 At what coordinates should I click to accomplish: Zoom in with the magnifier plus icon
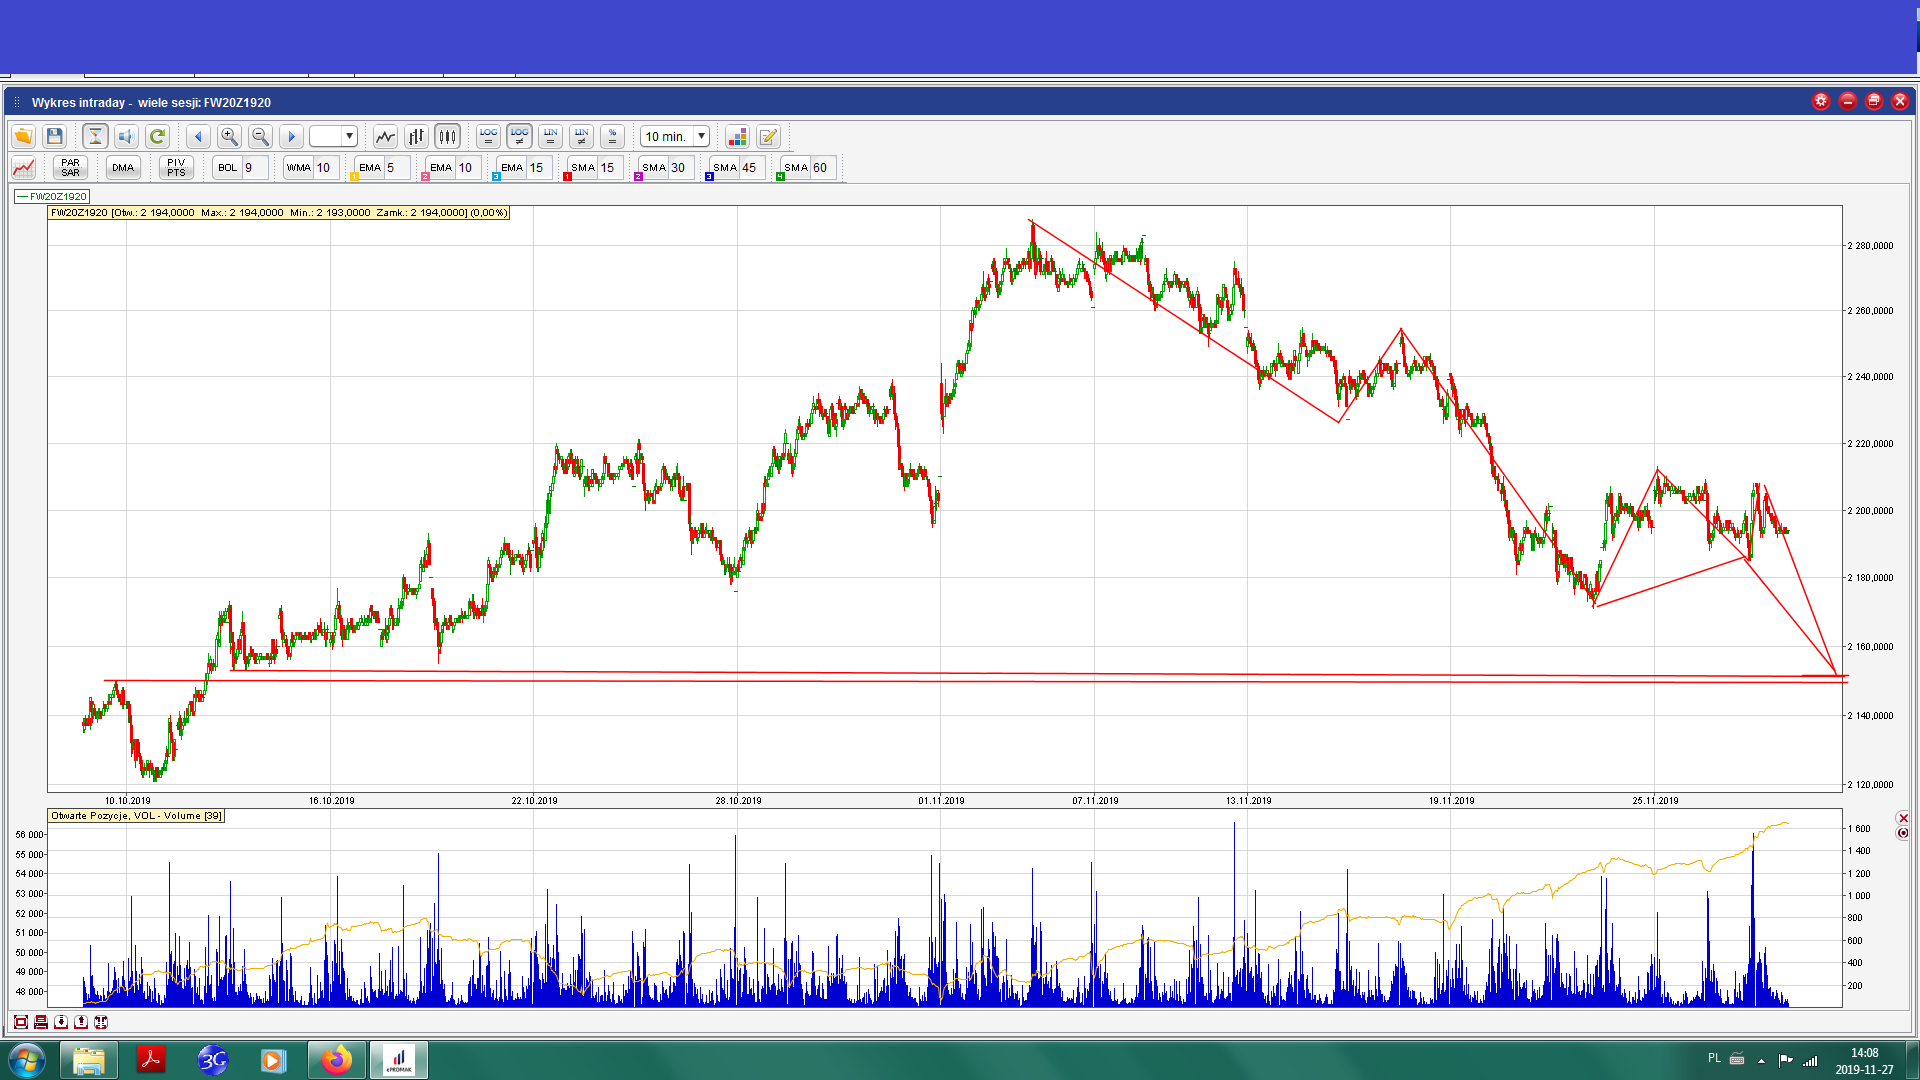coord(229,136)
